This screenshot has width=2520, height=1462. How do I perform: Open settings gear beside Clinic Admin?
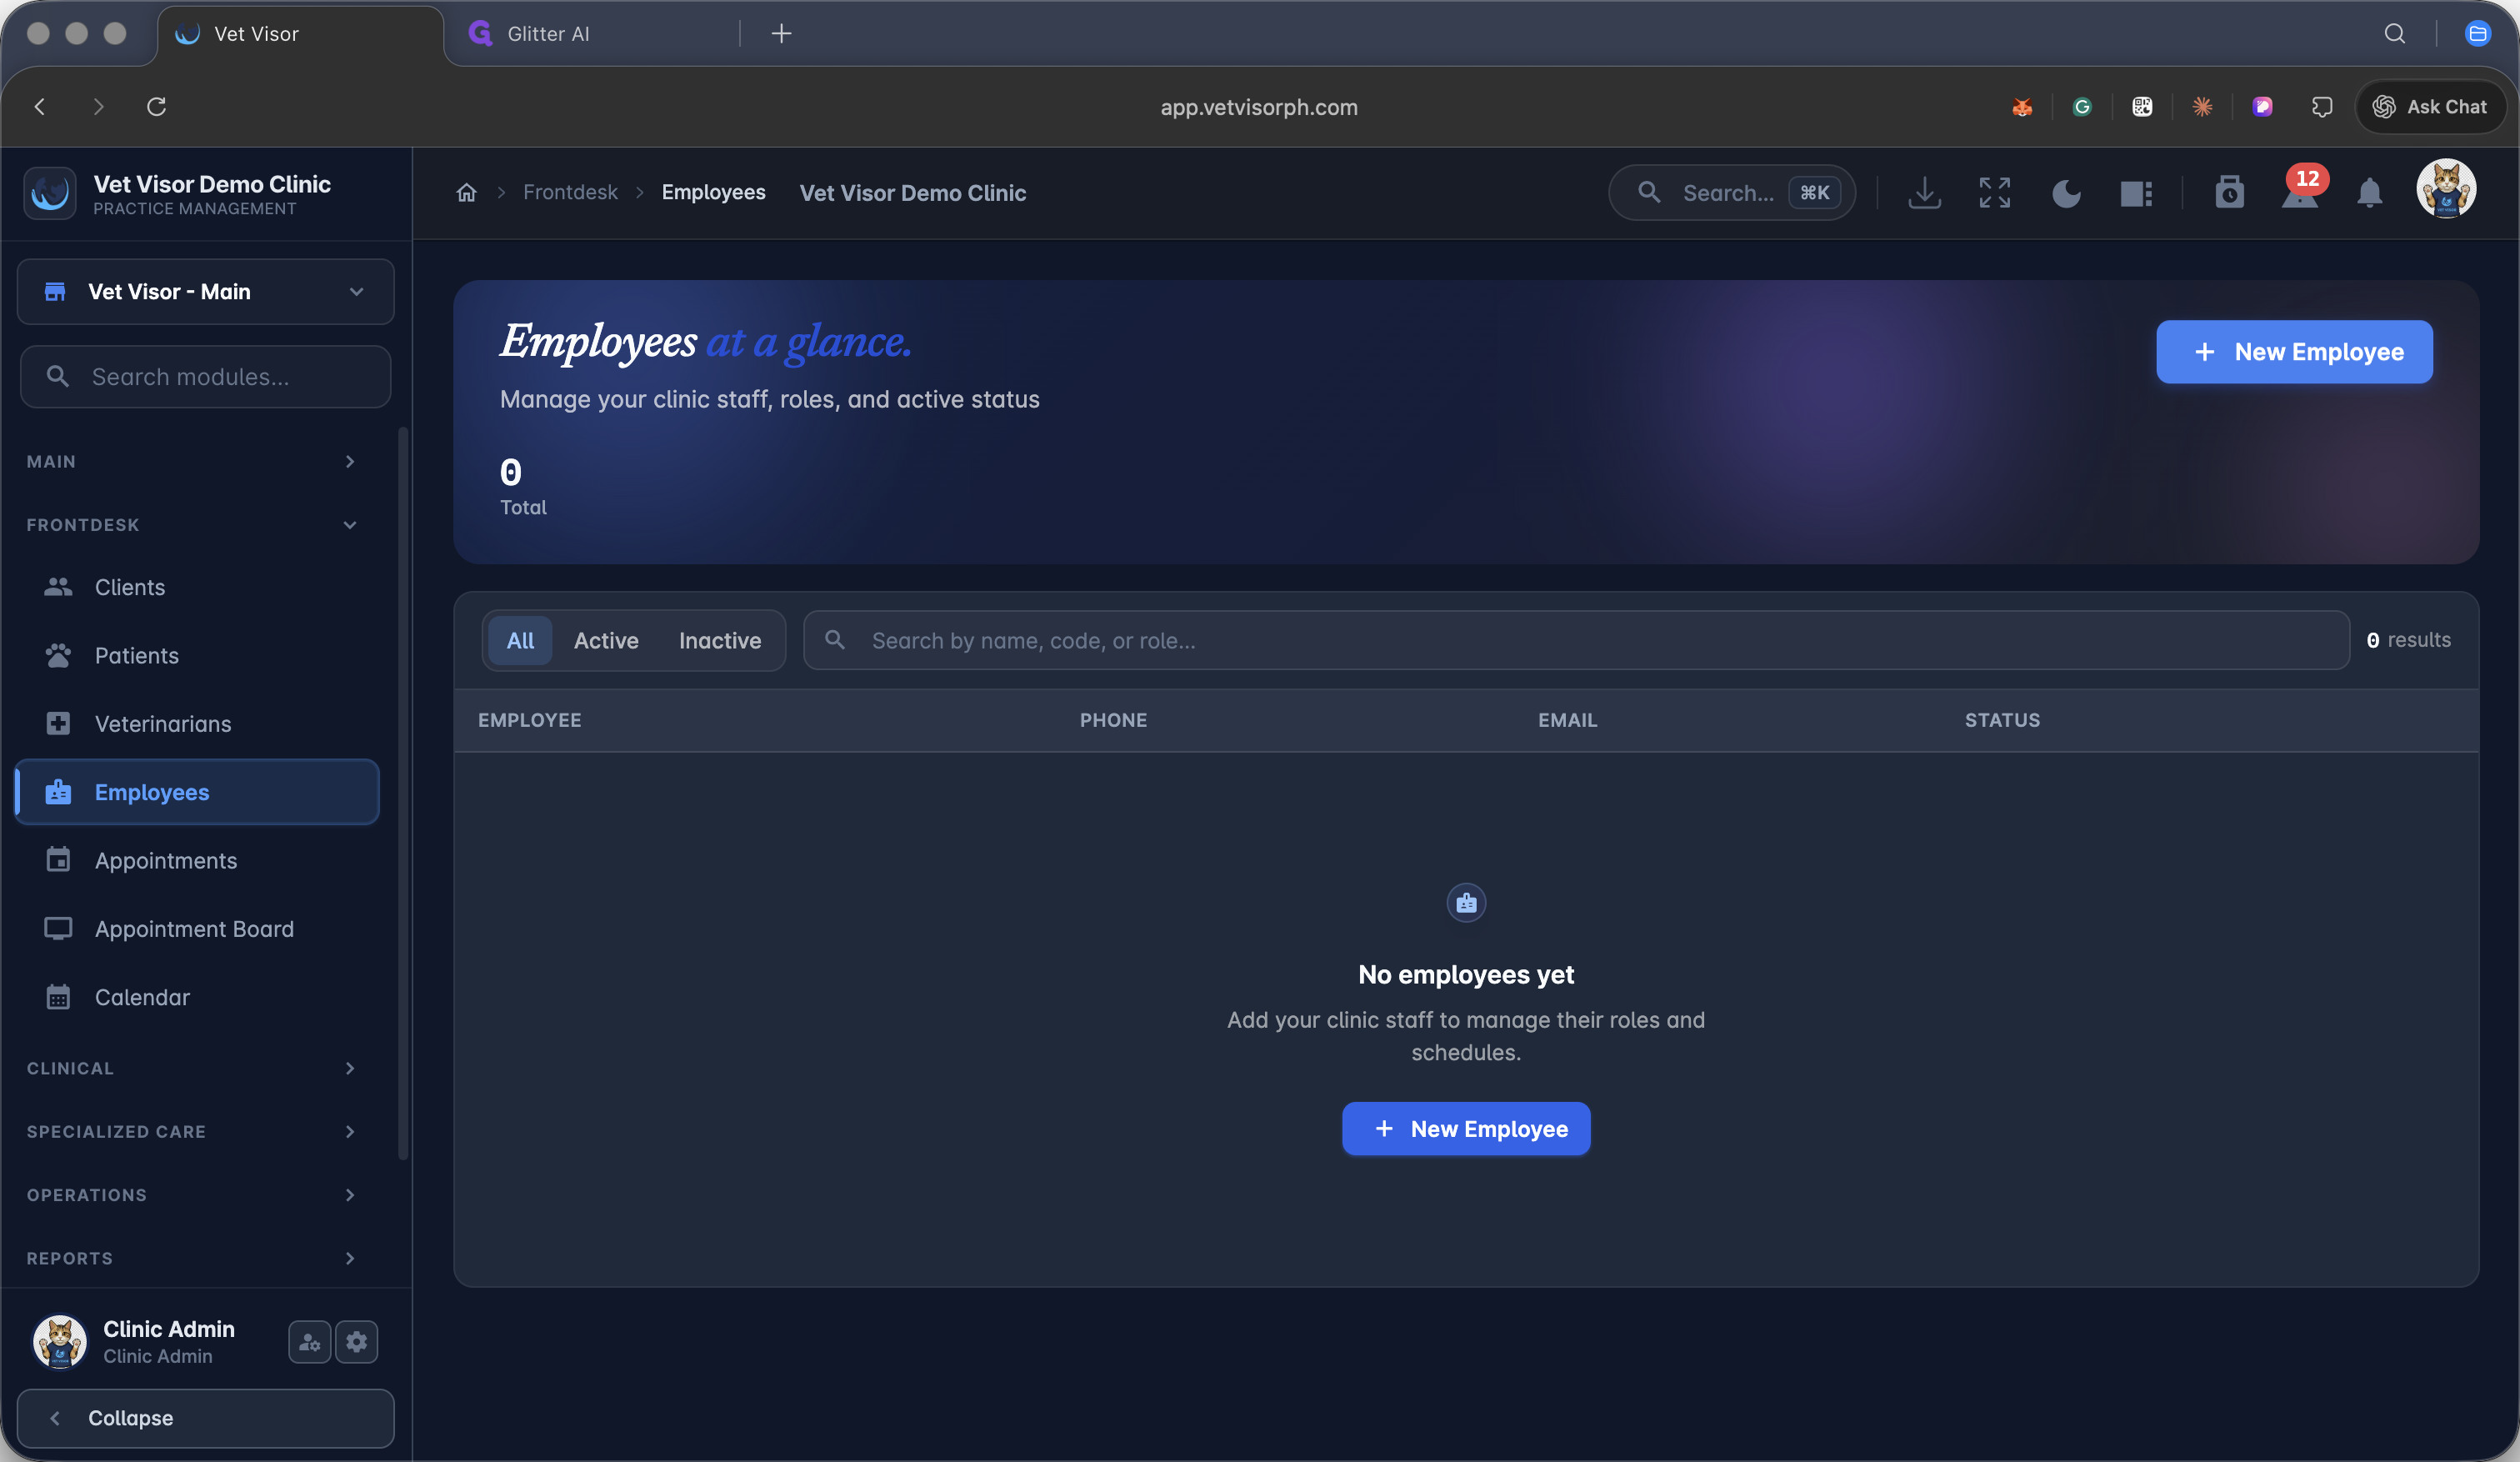(357, 1342)
